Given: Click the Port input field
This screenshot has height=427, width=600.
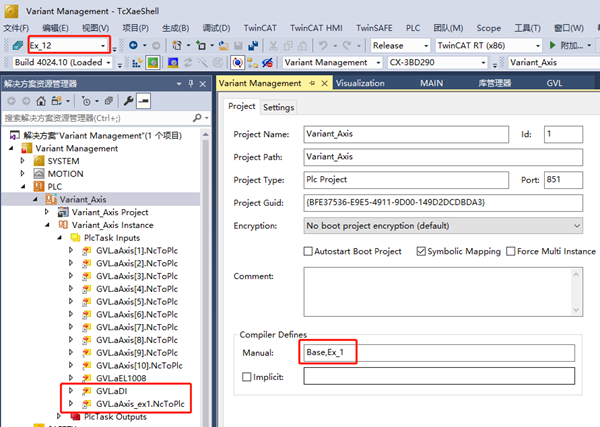Looking at the screenshot, I should (563, 180).
